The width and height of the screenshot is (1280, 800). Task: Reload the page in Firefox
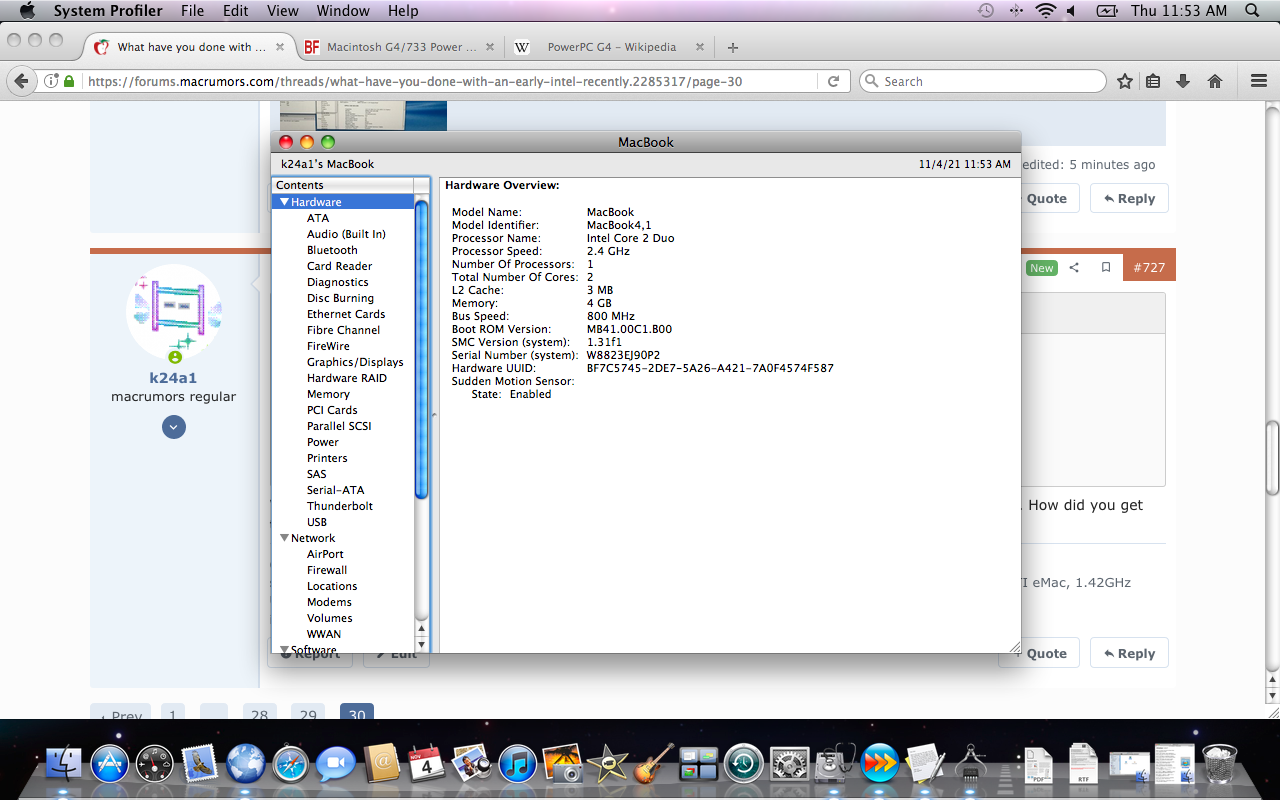coord(834,81)
